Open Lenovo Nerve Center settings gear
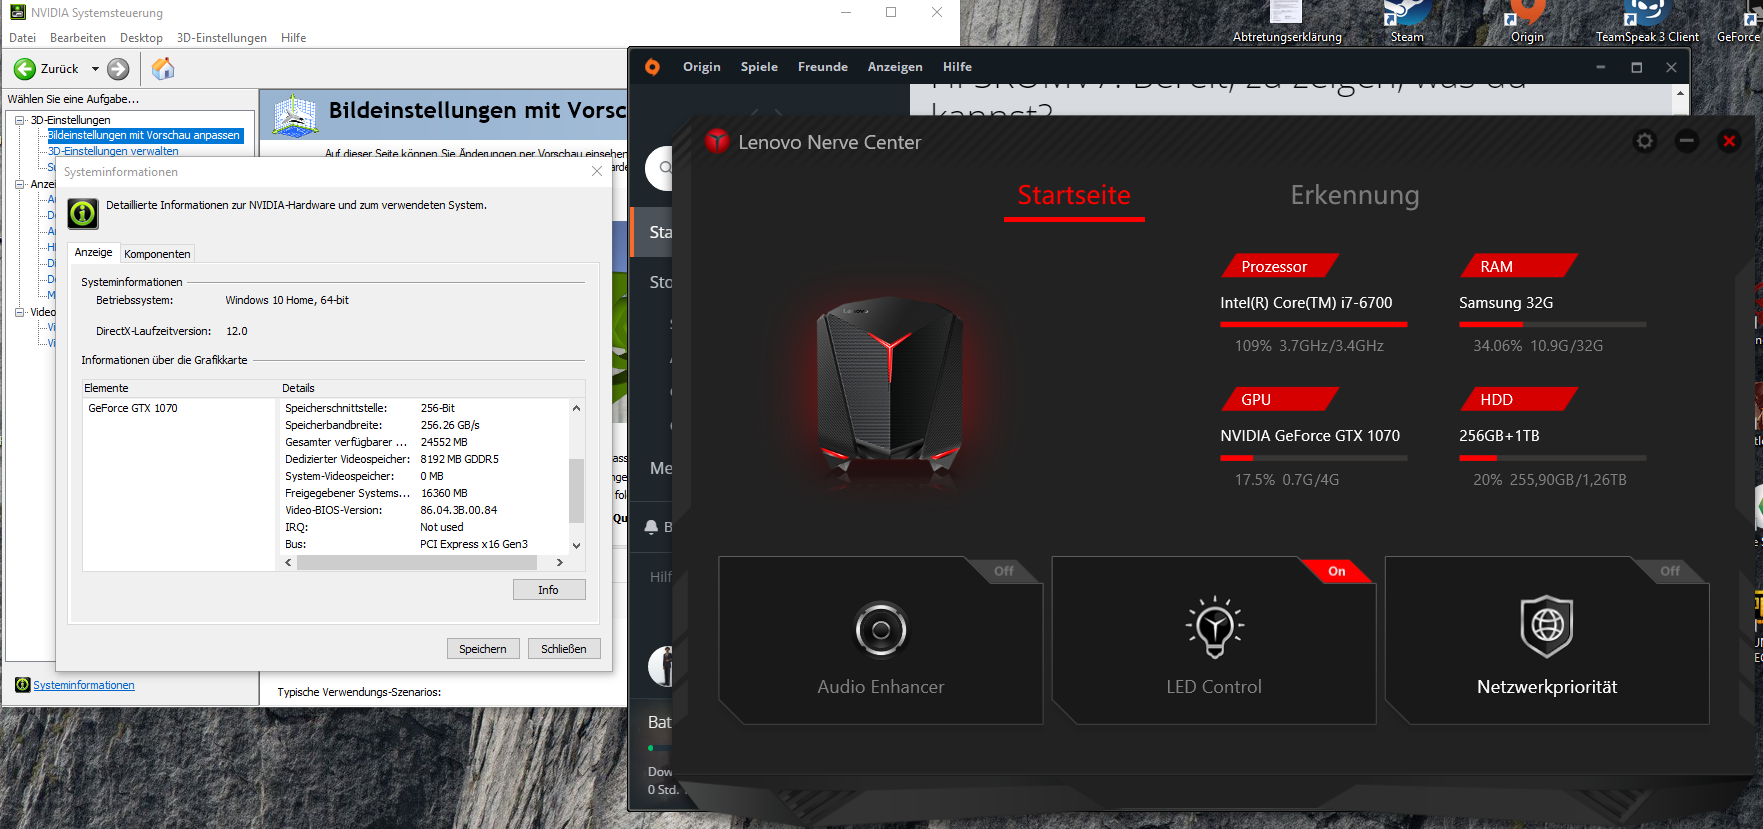Viewport: 1763px width, 829px height. click(1645, 141)
